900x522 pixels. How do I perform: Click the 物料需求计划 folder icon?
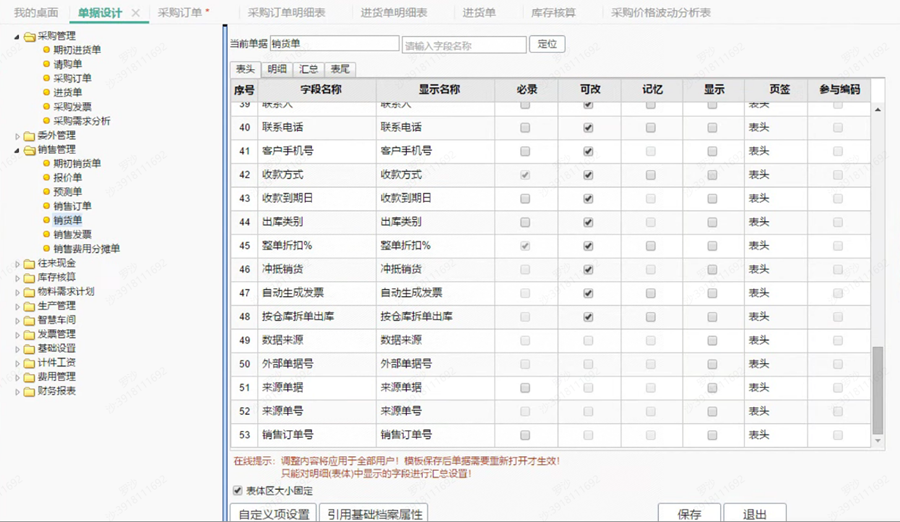29,292
